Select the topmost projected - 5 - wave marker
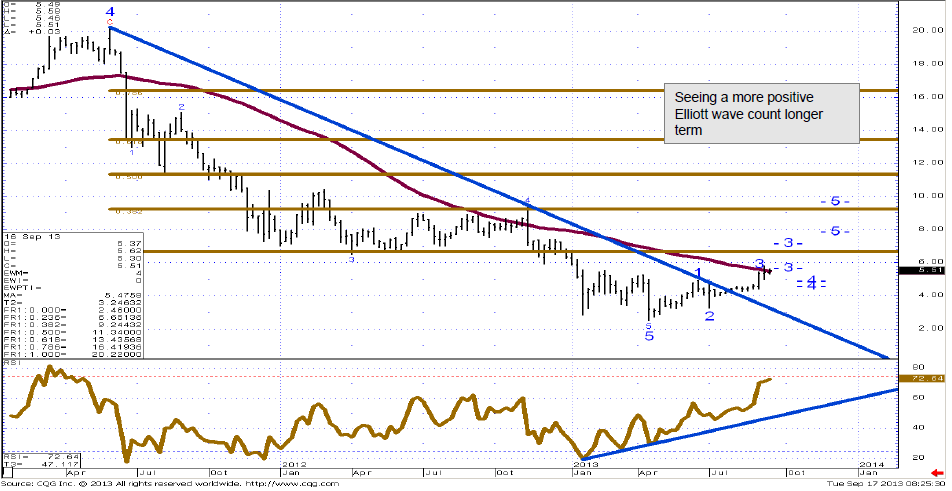 tap(835, 201)
